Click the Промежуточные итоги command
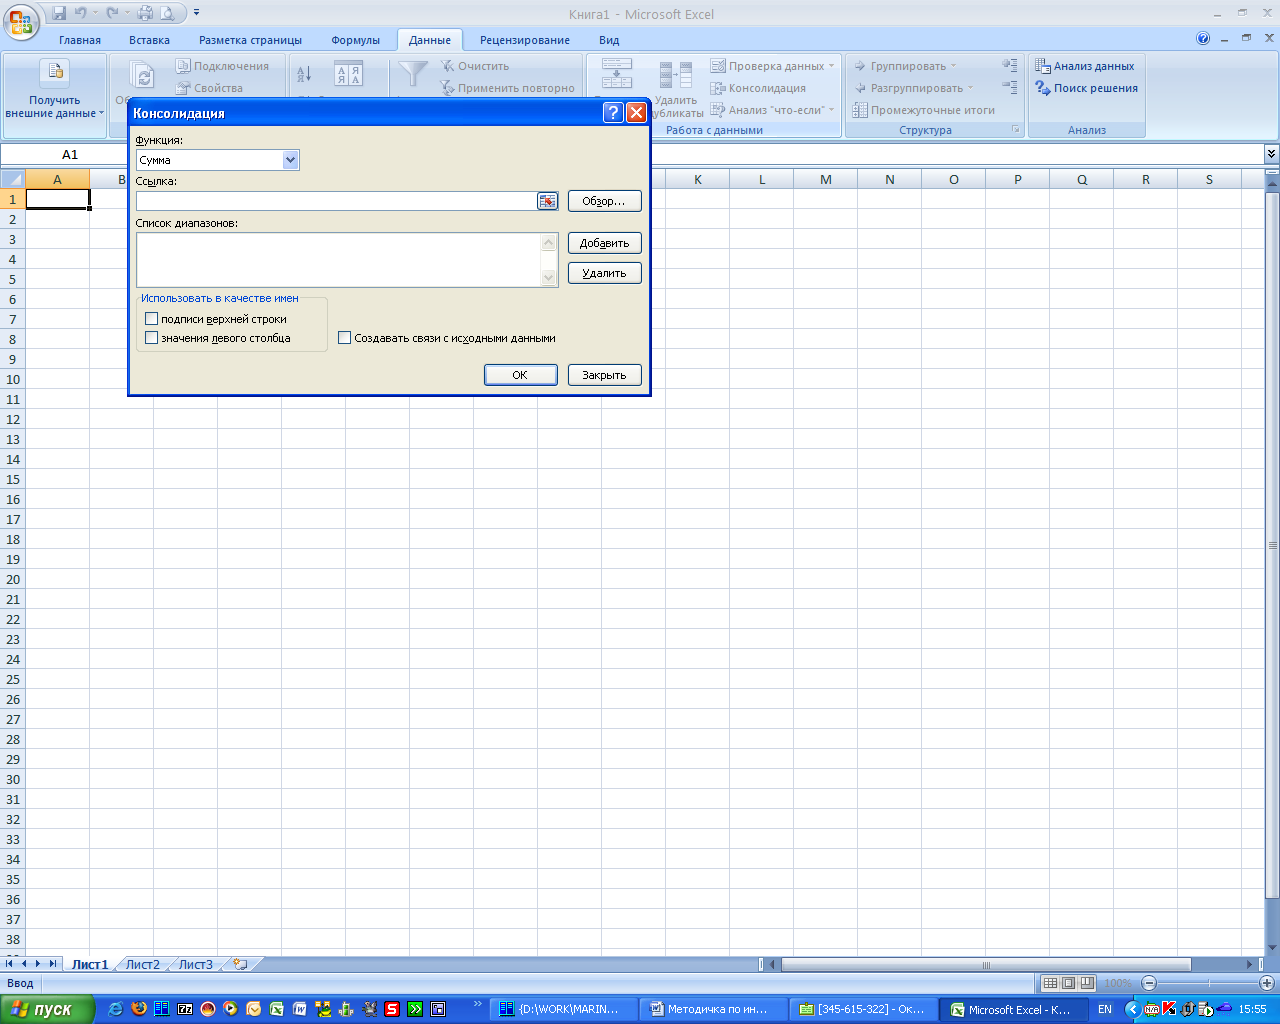The width and height of the screenshot is (1280, 1024). click(923, 110)
